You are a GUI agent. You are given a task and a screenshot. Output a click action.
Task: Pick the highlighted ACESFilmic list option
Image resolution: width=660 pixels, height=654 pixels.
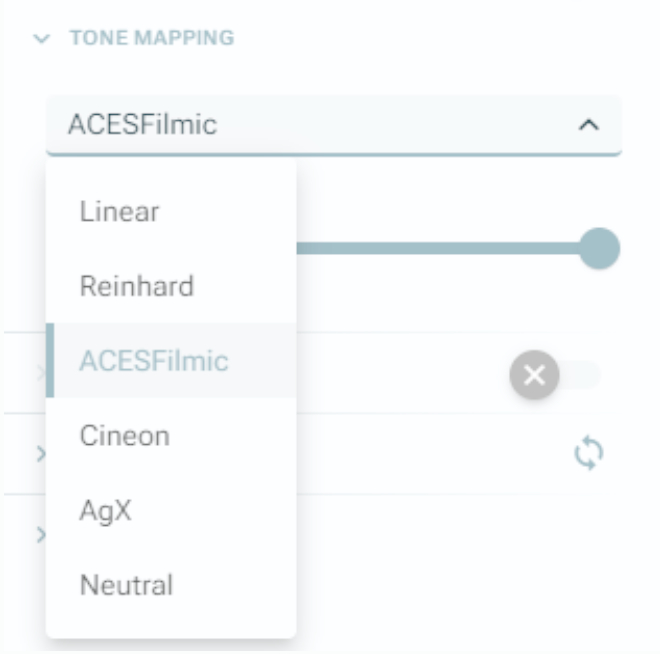point(154,361)
